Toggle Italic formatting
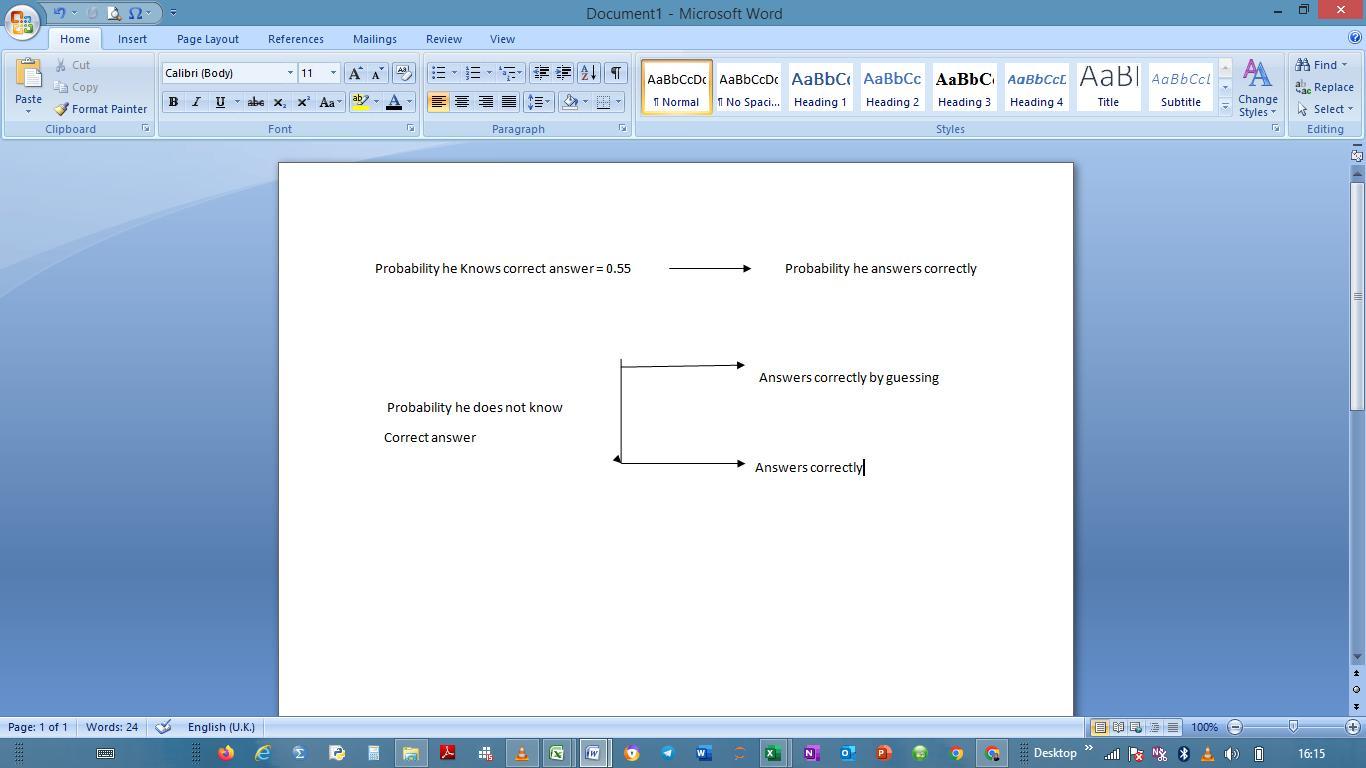1366x768 pixels. tap(196, 102)
